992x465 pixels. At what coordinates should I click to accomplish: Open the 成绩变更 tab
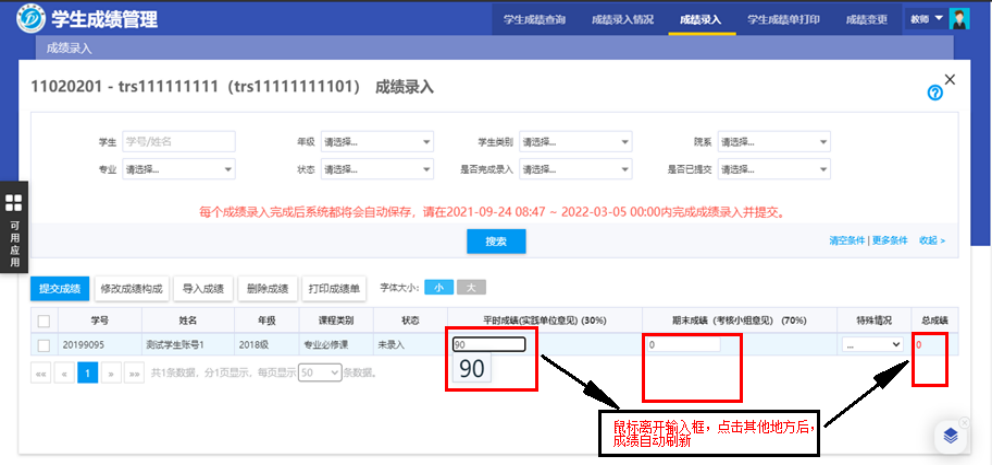[x=866, y=19]
